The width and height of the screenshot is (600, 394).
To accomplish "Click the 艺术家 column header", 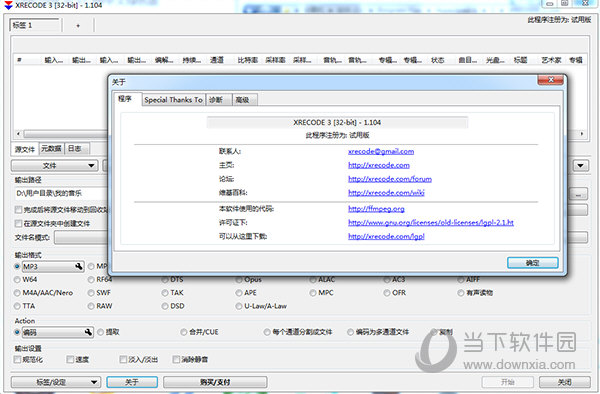I will pos(551,60).
